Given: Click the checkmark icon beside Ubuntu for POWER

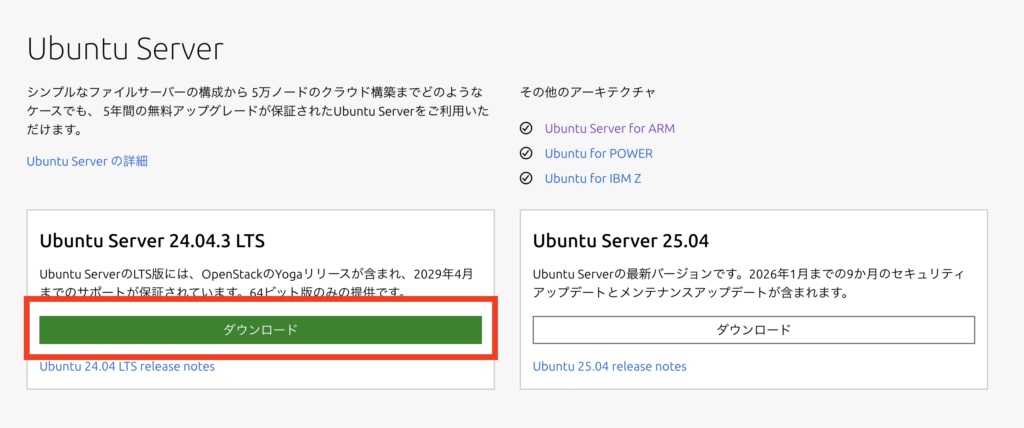Looking at the screenshot, I should coord(527,154).
